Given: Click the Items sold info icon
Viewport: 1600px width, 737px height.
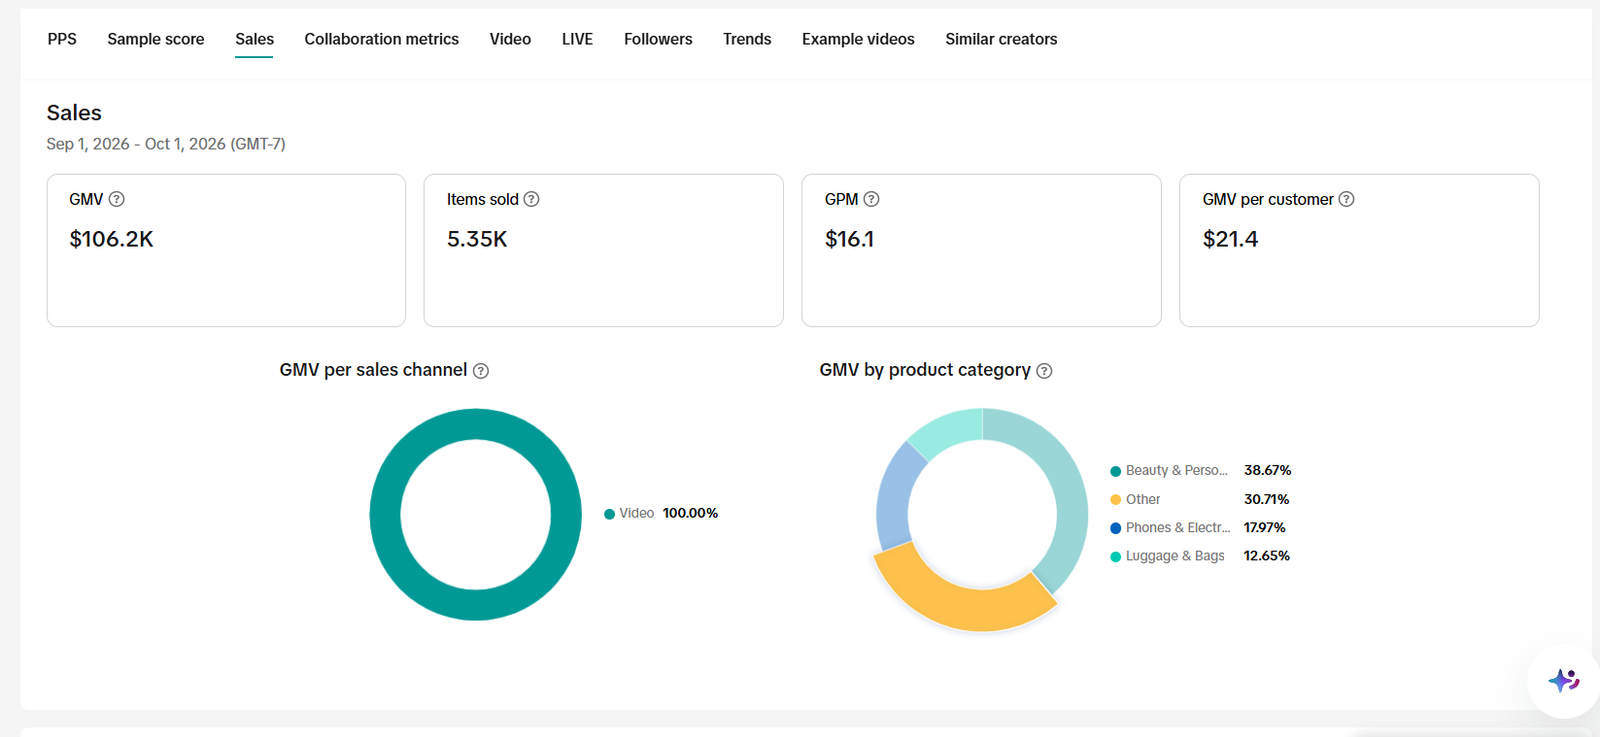Looking at the screenshot, I should (x=532, y=199).
